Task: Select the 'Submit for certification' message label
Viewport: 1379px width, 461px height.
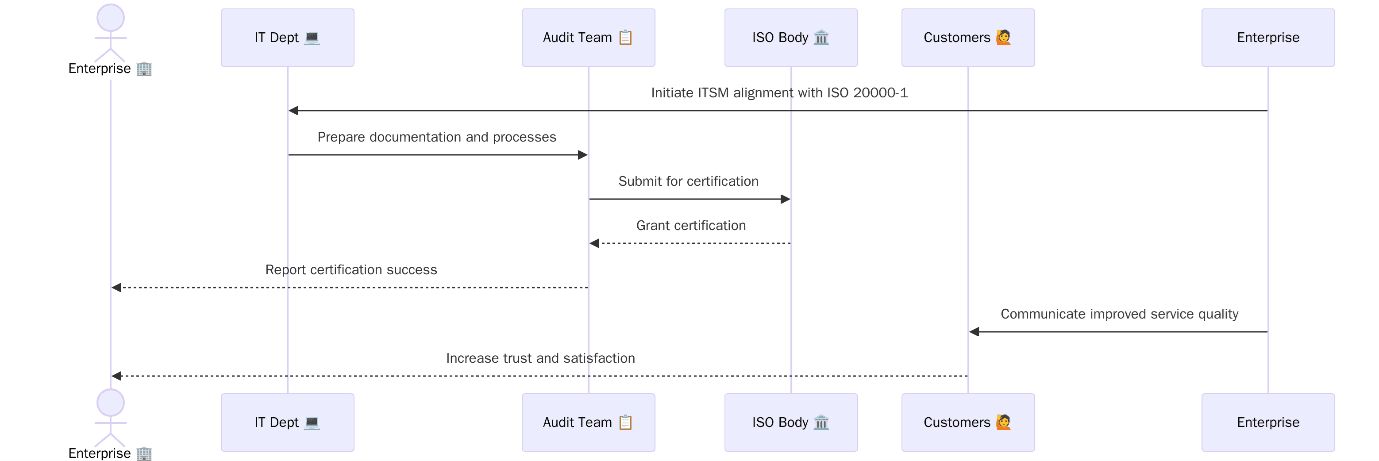Action: 689,182
